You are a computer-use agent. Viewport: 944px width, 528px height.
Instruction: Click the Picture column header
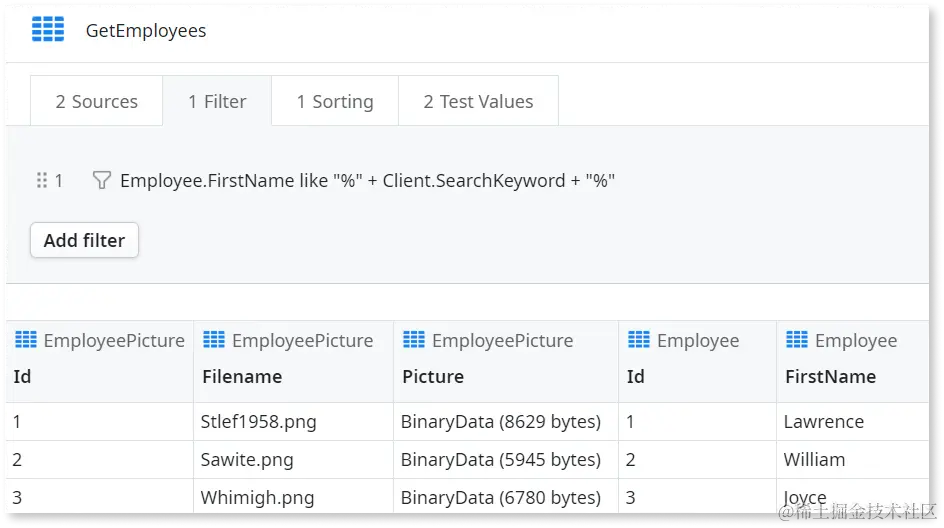(x=433, y=376)
